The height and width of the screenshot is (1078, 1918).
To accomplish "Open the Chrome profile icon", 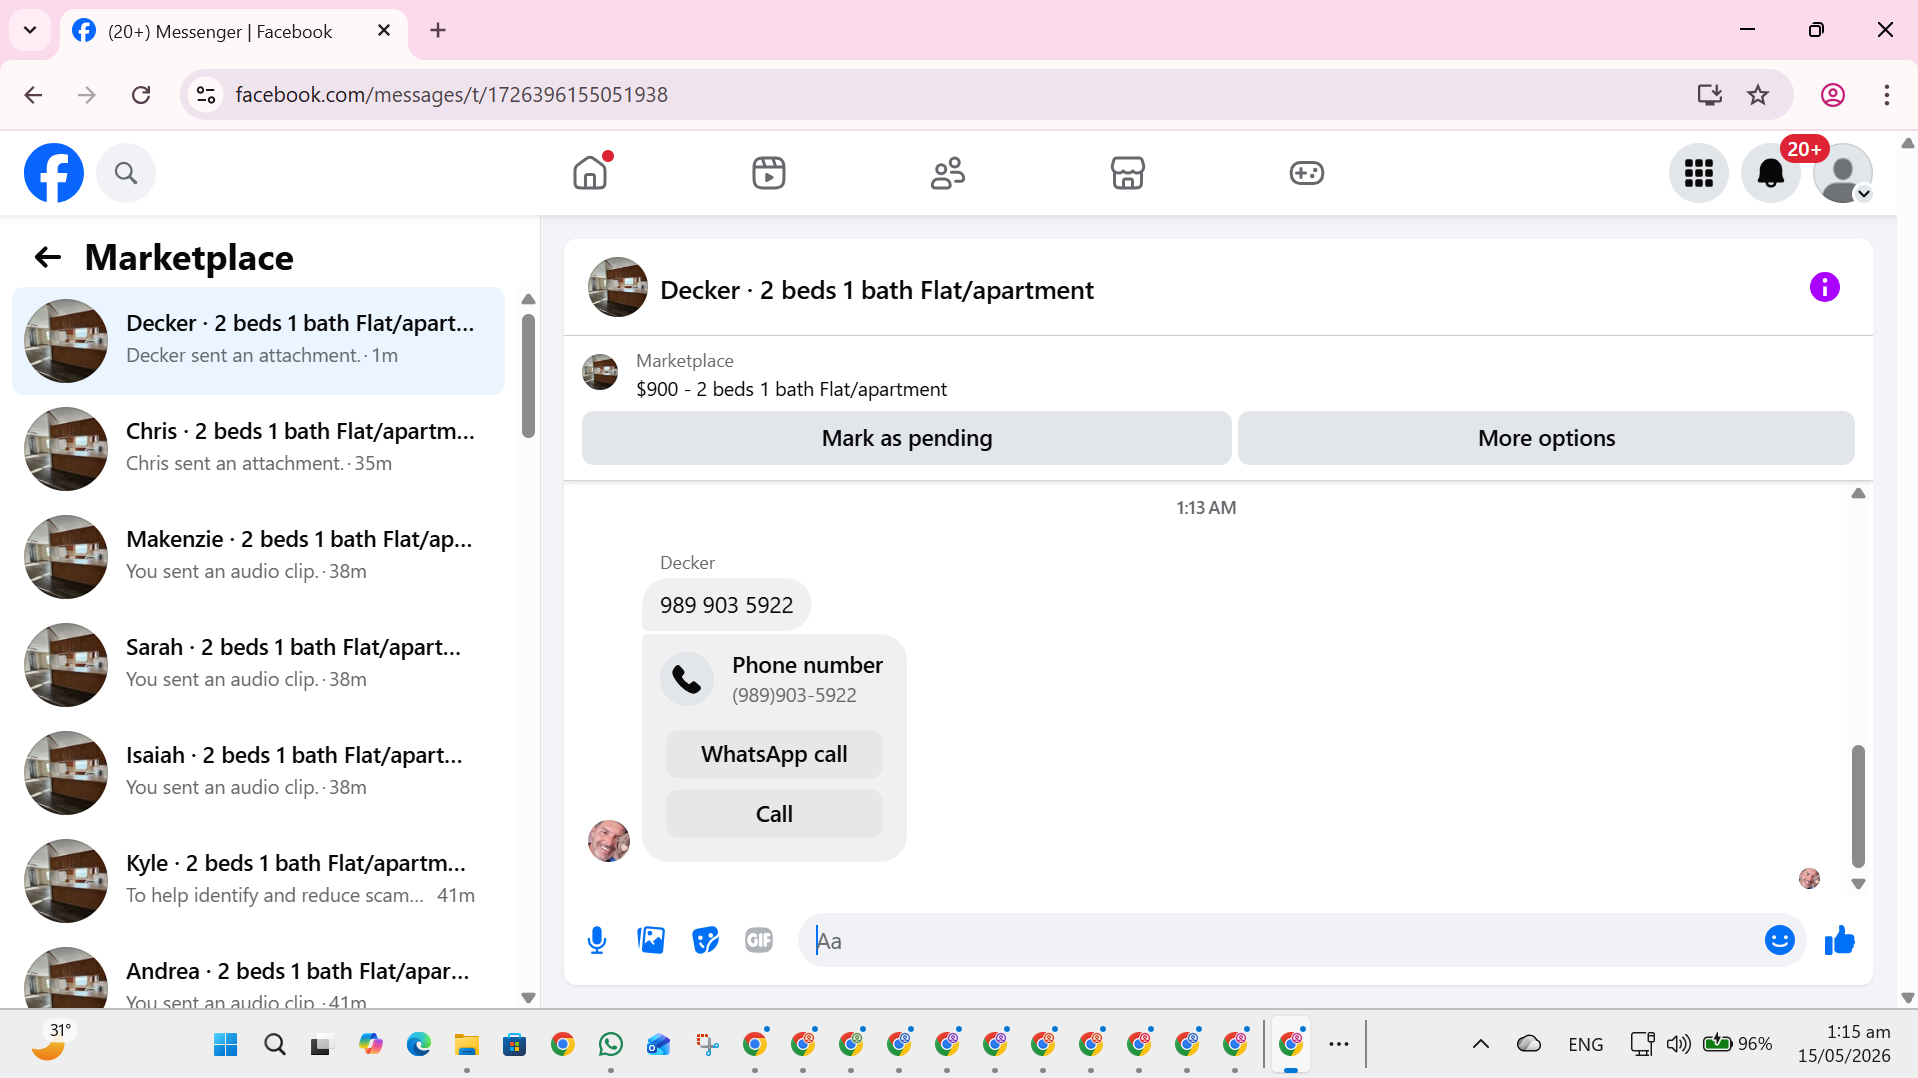I will pyautogui.click(x=1832, y=95).
